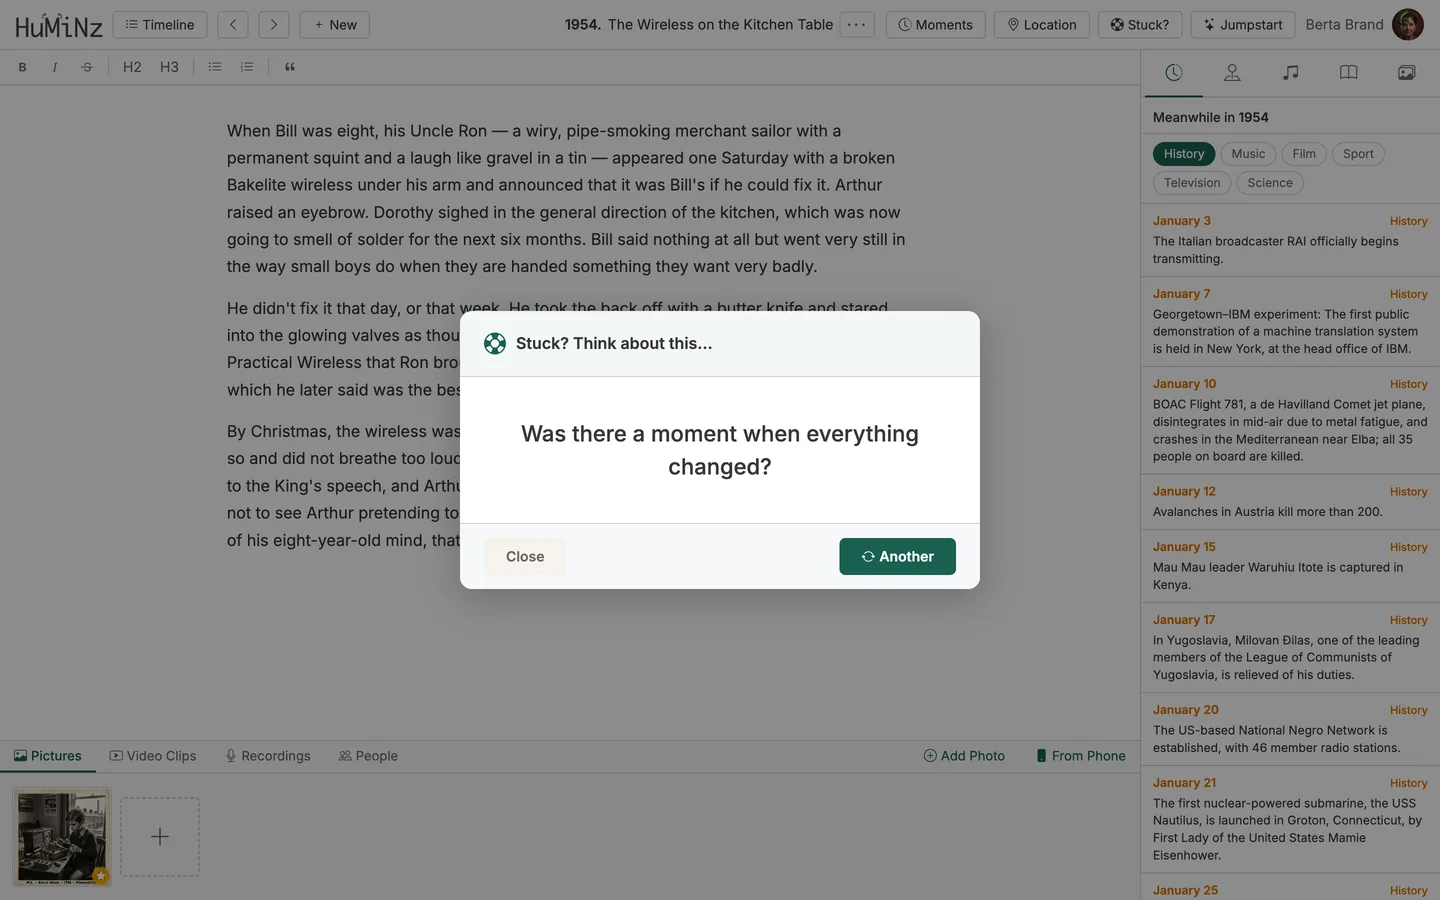Open the person sidebar tab
Viewport: 1440px width, 900px height.
1232,73
